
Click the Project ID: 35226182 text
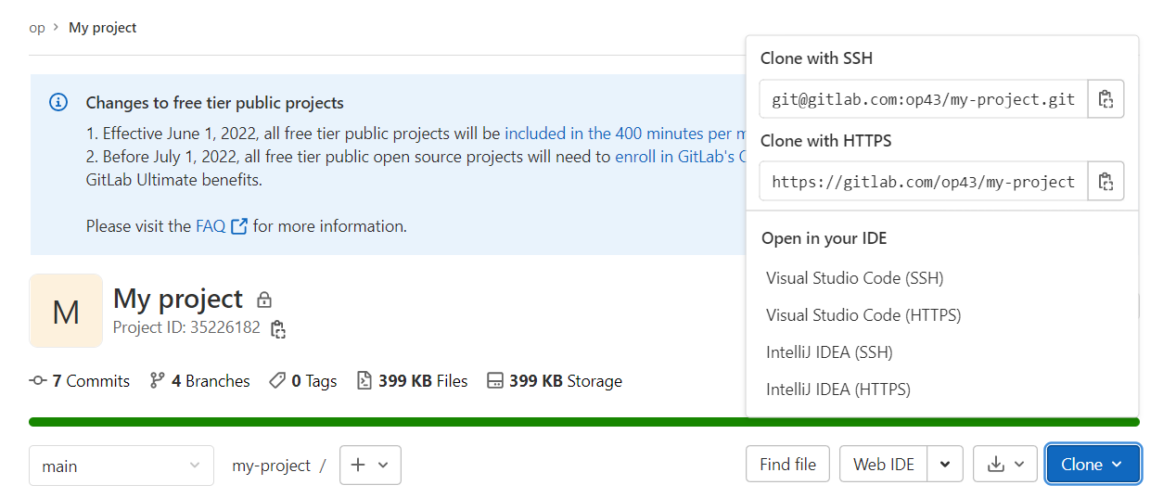tap(187, 327)
